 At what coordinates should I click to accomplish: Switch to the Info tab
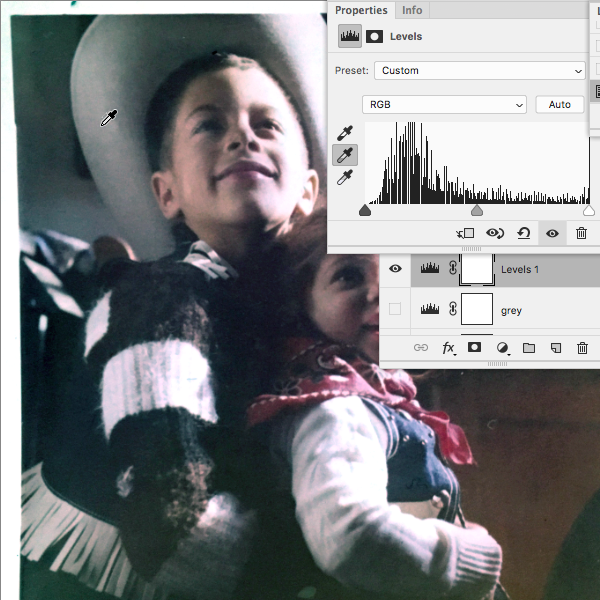(x=411, y=10)
